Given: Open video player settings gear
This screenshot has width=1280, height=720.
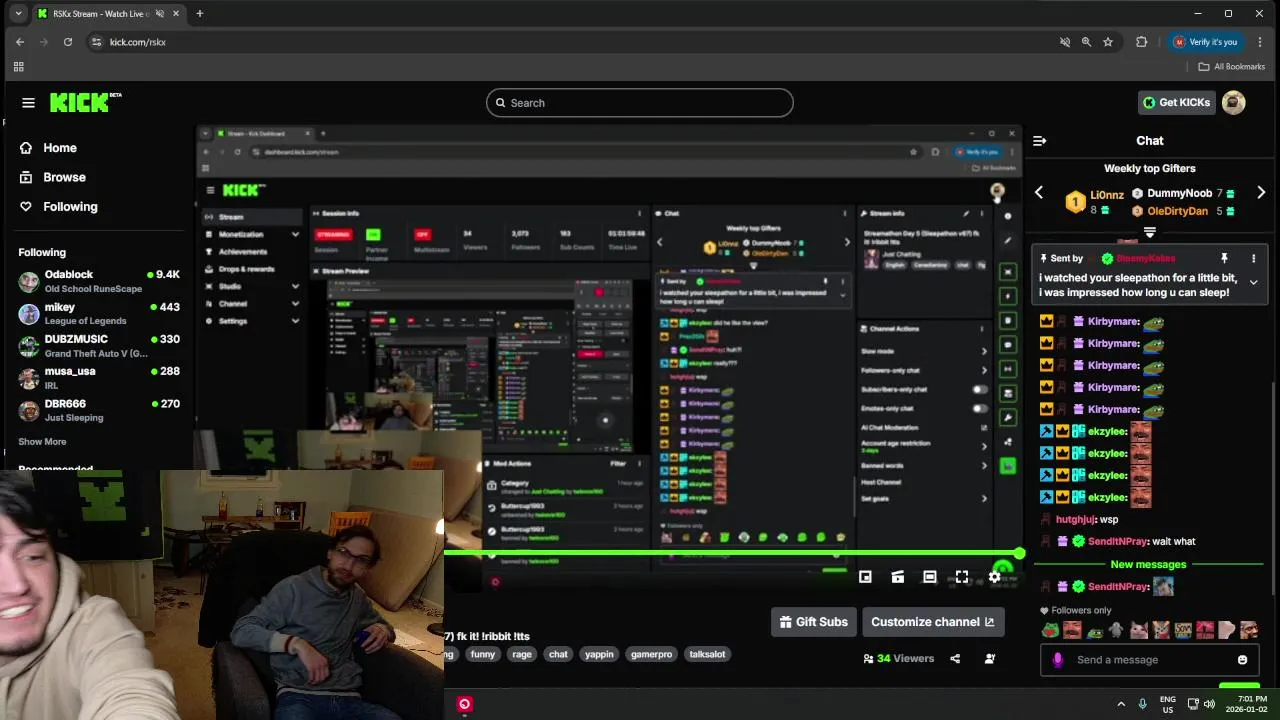Looking at the screenshot, I should pyautogui.click(x=994, y=577).
